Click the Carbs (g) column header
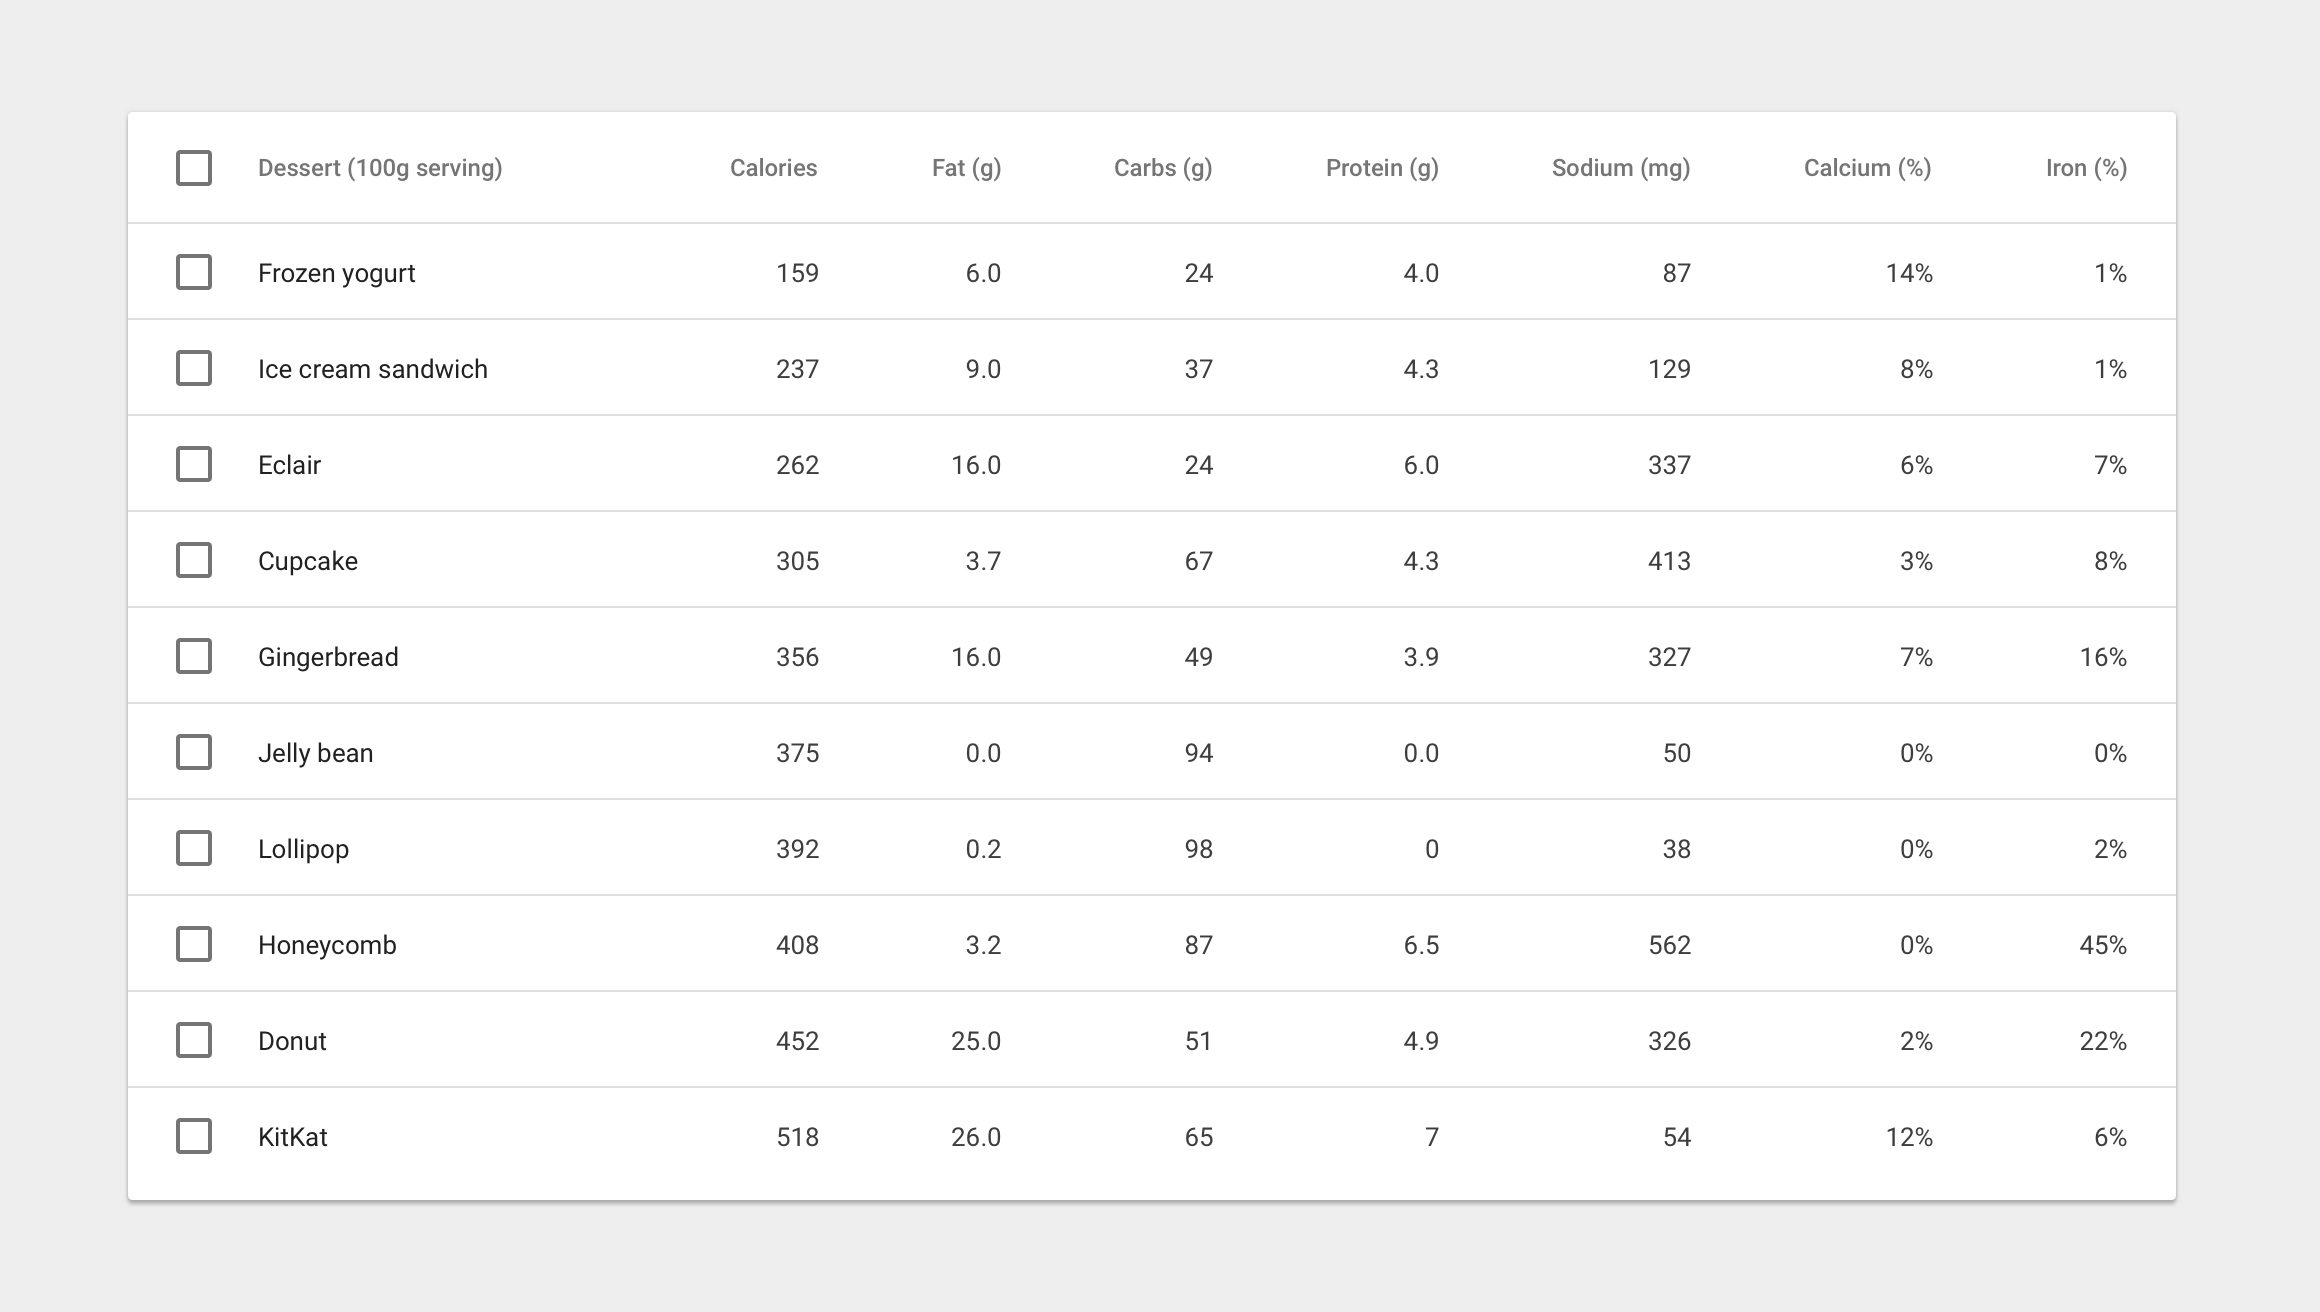 (1161, 168)
